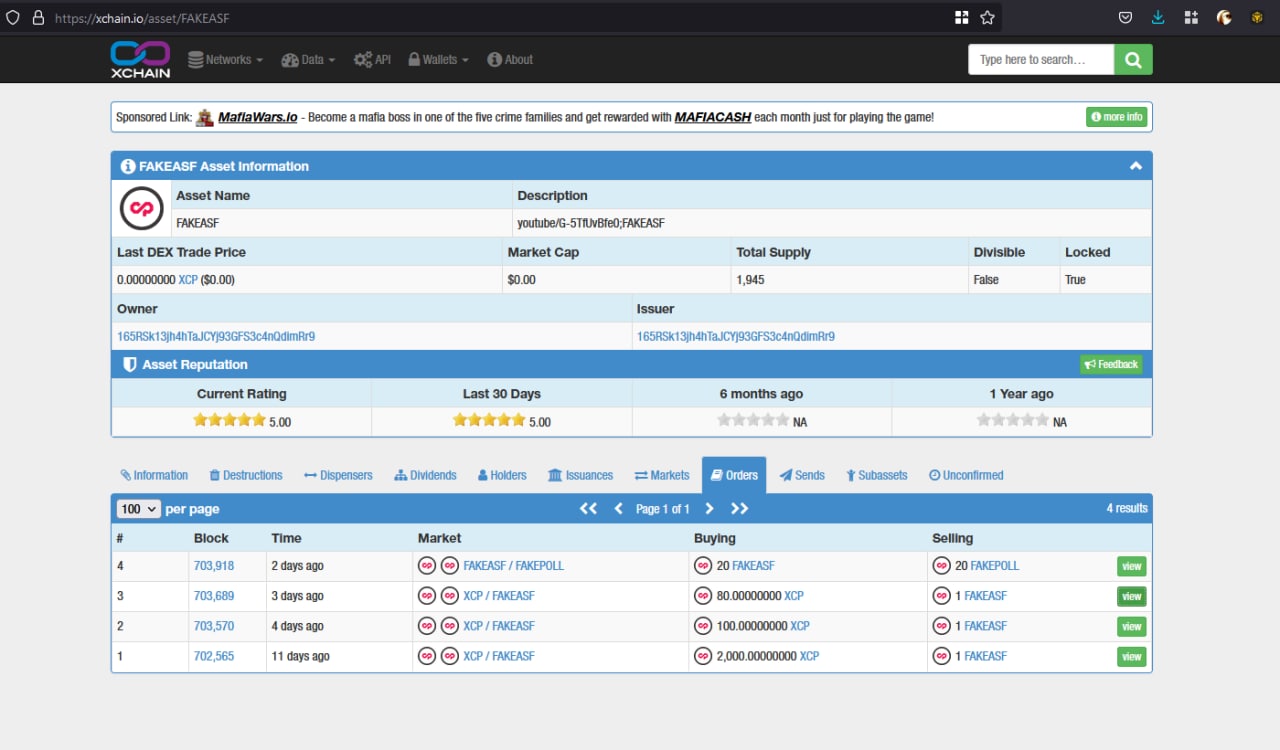Click view button for block 702,565 order

tap(1132, 656)
